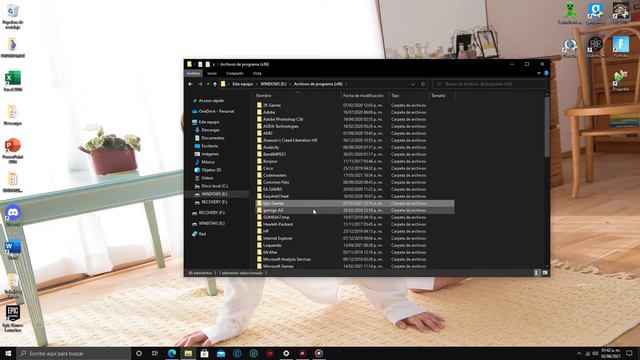Click the folder icon next to 2K Games
The height and width of the screenshot is (360, 640).
click(x=259, y=105)
